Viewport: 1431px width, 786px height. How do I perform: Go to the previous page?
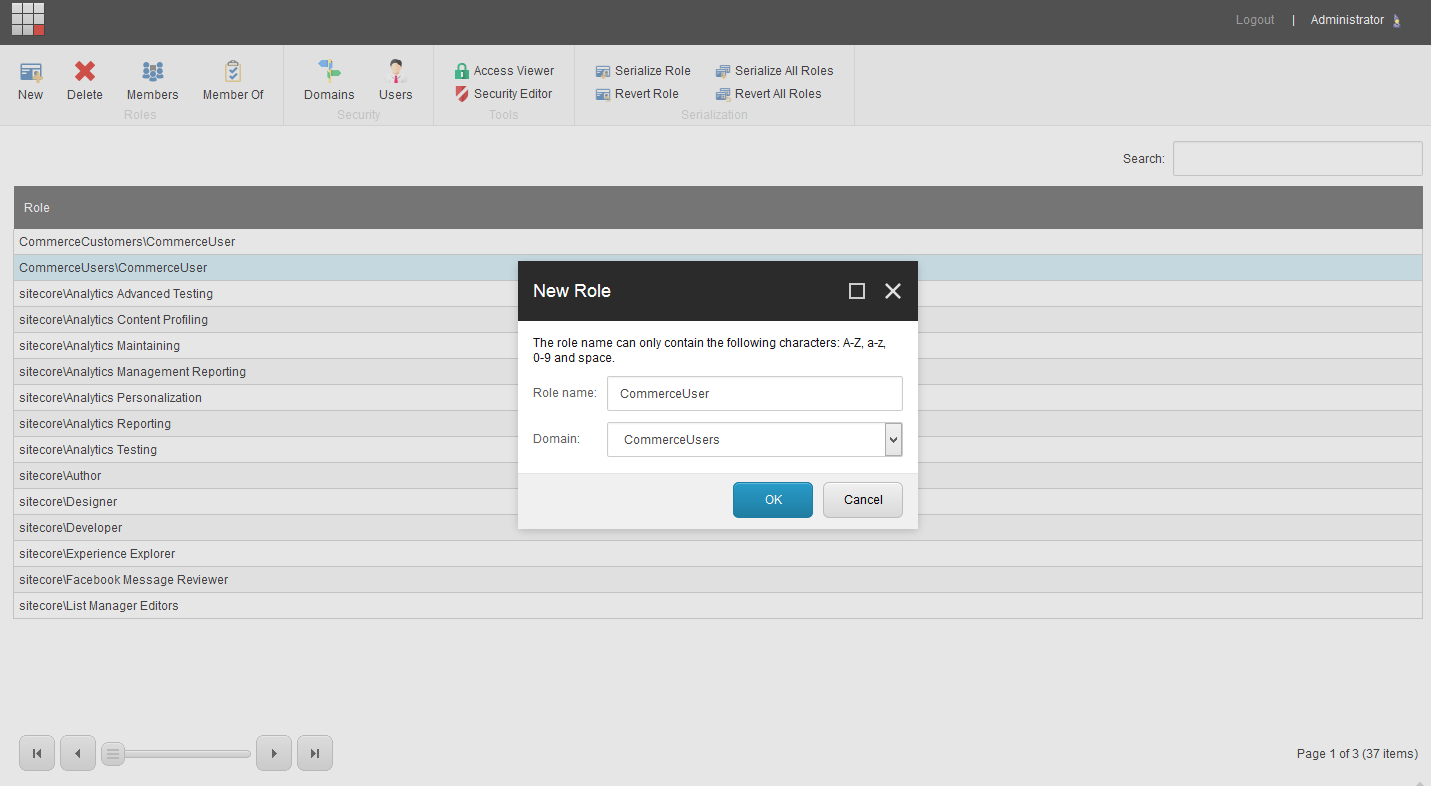[78, 753]
